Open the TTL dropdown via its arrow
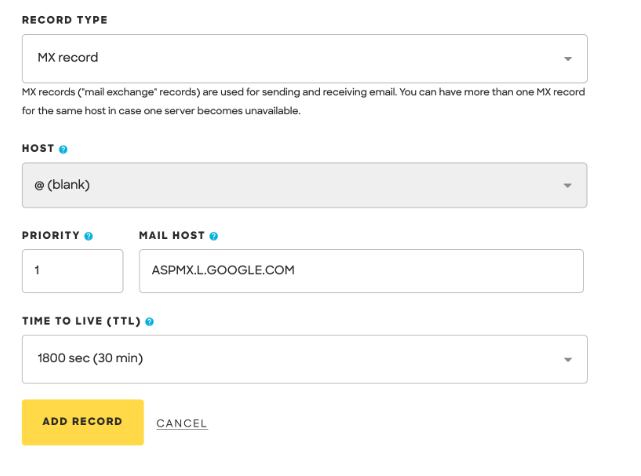The width and height of the screenshot is (641, 476). click(568, 359)
